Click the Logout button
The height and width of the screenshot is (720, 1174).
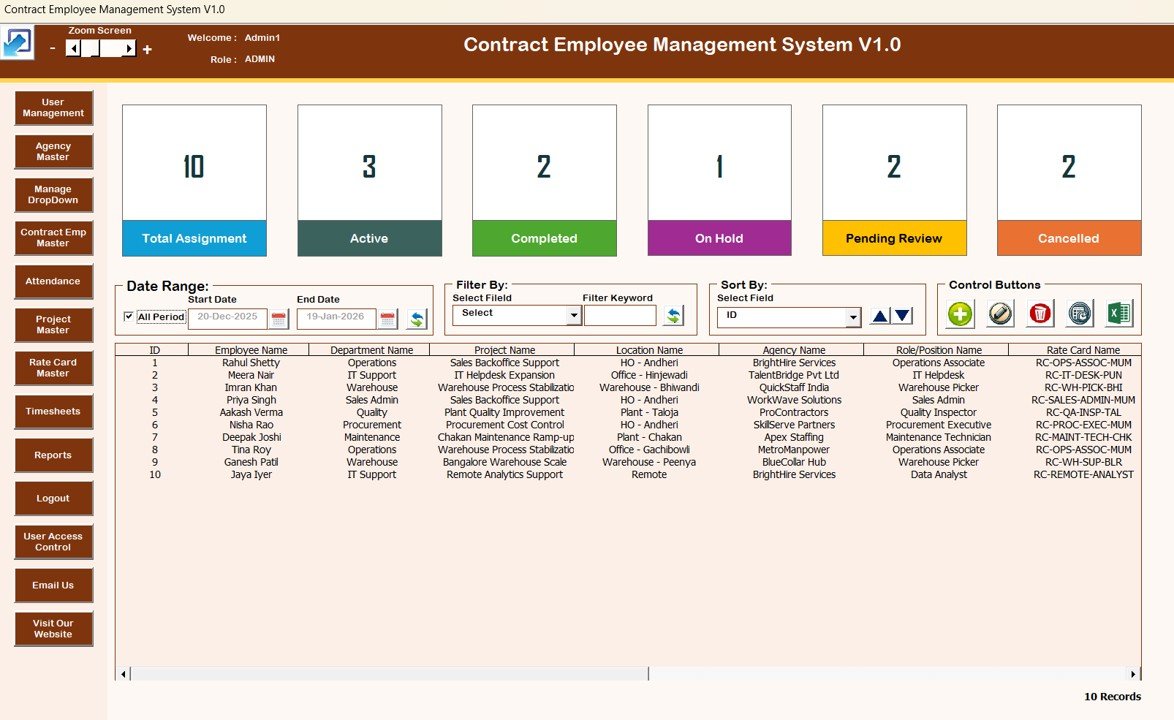[53, 498]
